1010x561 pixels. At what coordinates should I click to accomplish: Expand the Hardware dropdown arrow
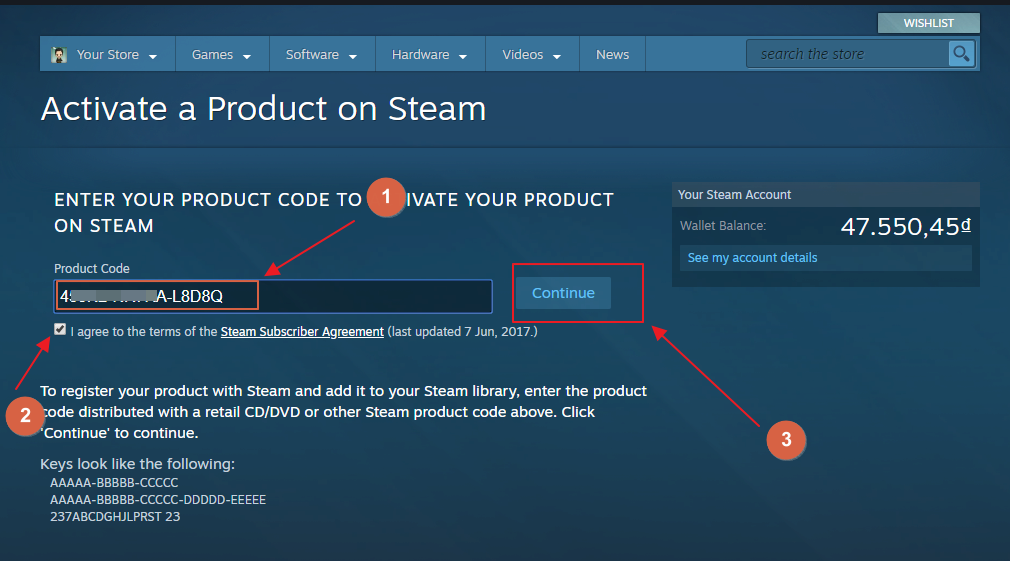(462, 57)
